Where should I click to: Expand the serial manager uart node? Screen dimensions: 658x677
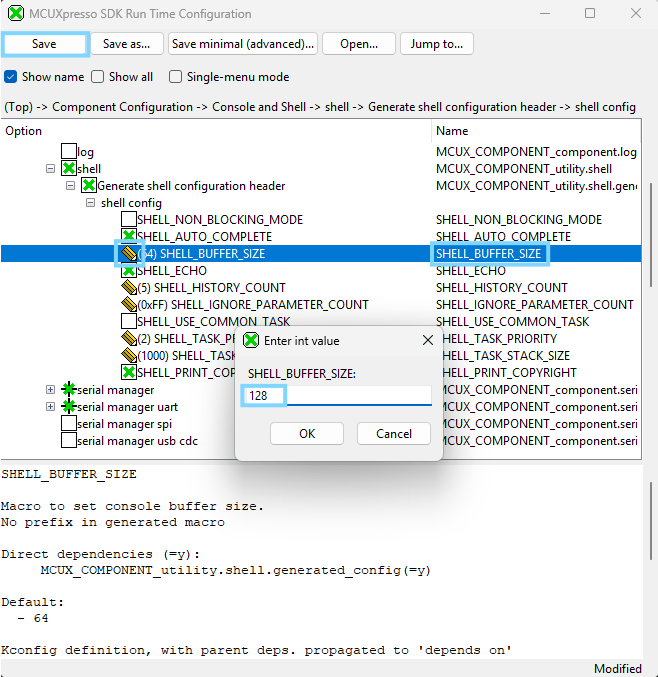[50, 407]
